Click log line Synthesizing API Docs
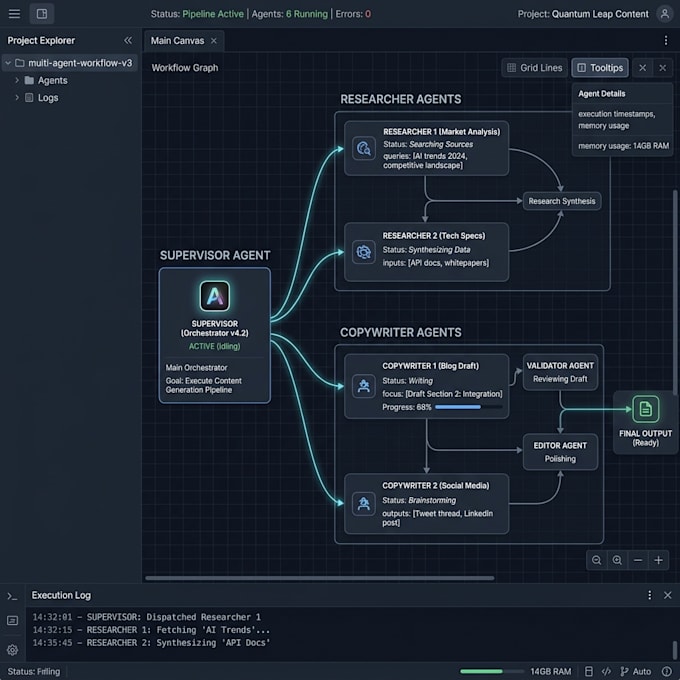The width and height of the screenshot is (680, 680). pyautogui.click(x=151, y=643)
